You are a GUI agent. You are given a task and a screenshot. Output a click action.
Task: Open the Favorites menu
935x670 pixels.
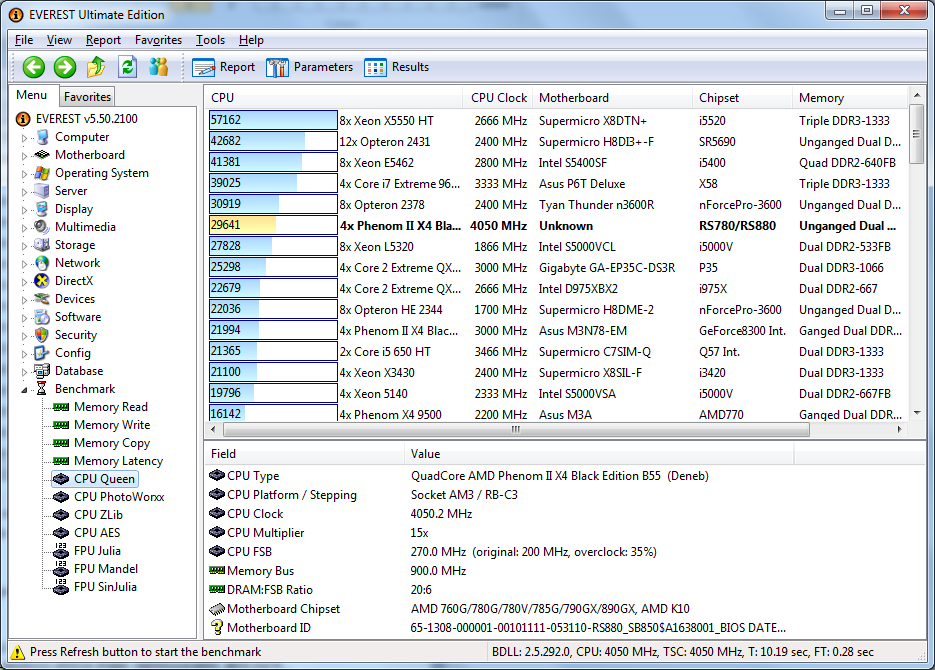158,40
